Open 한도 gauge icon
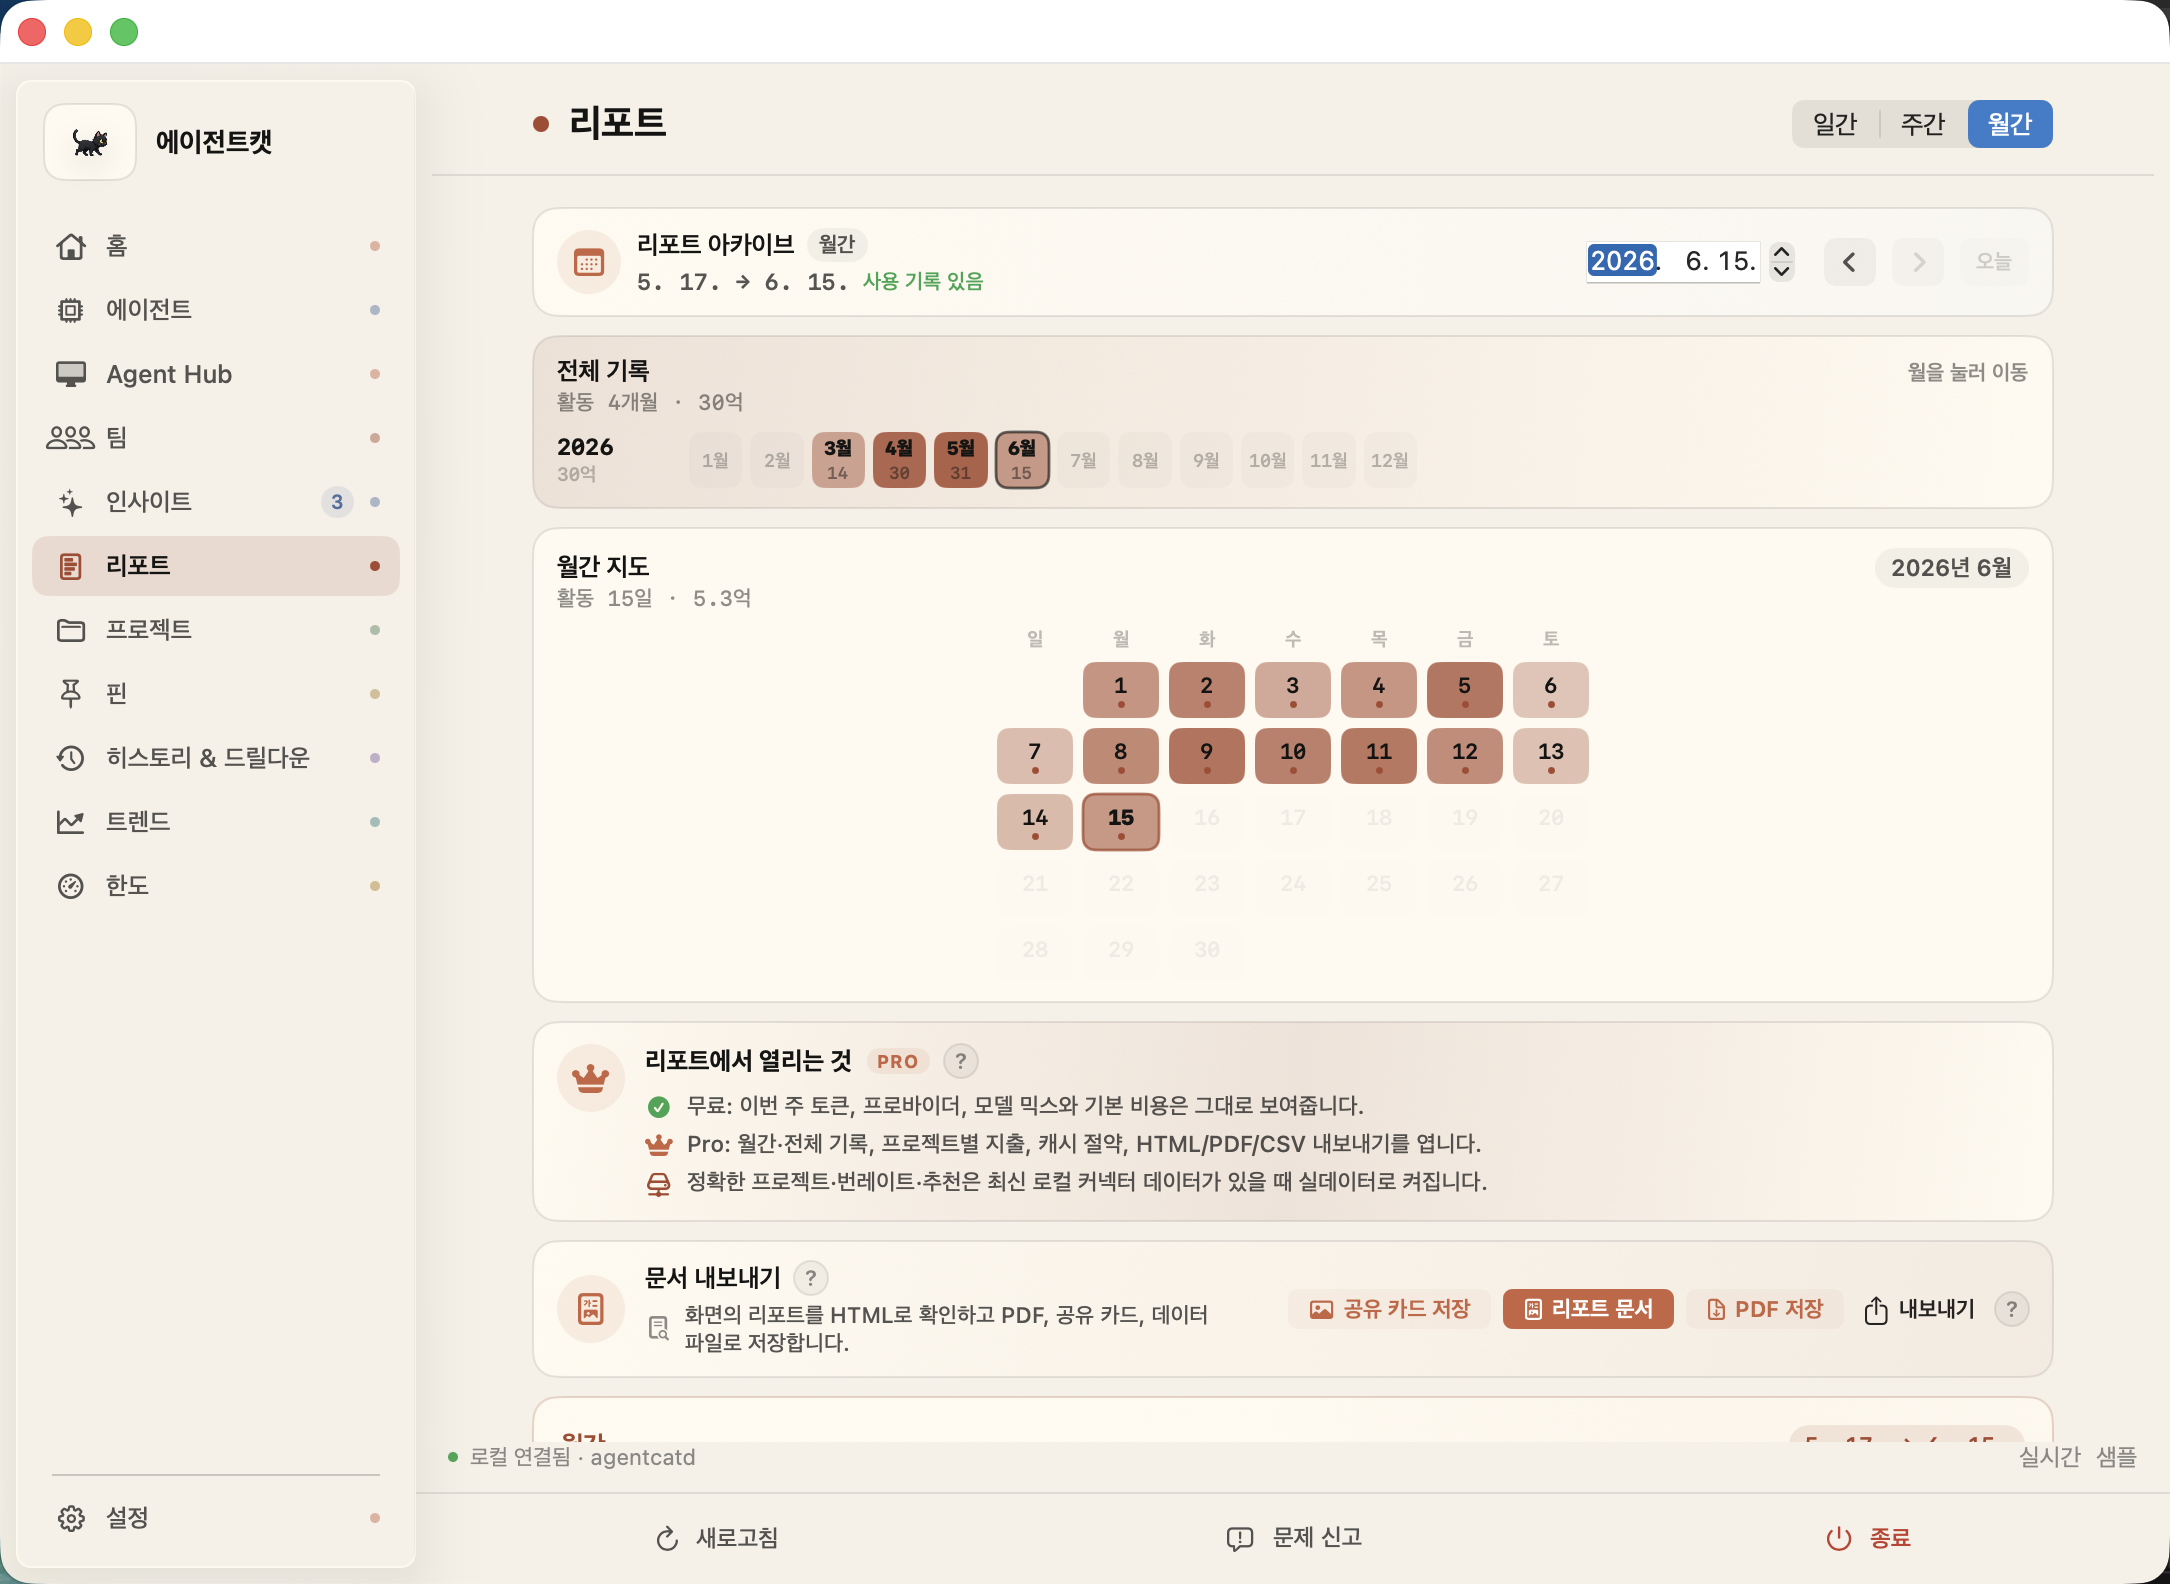2170x1584 pixels. point(71,886)
